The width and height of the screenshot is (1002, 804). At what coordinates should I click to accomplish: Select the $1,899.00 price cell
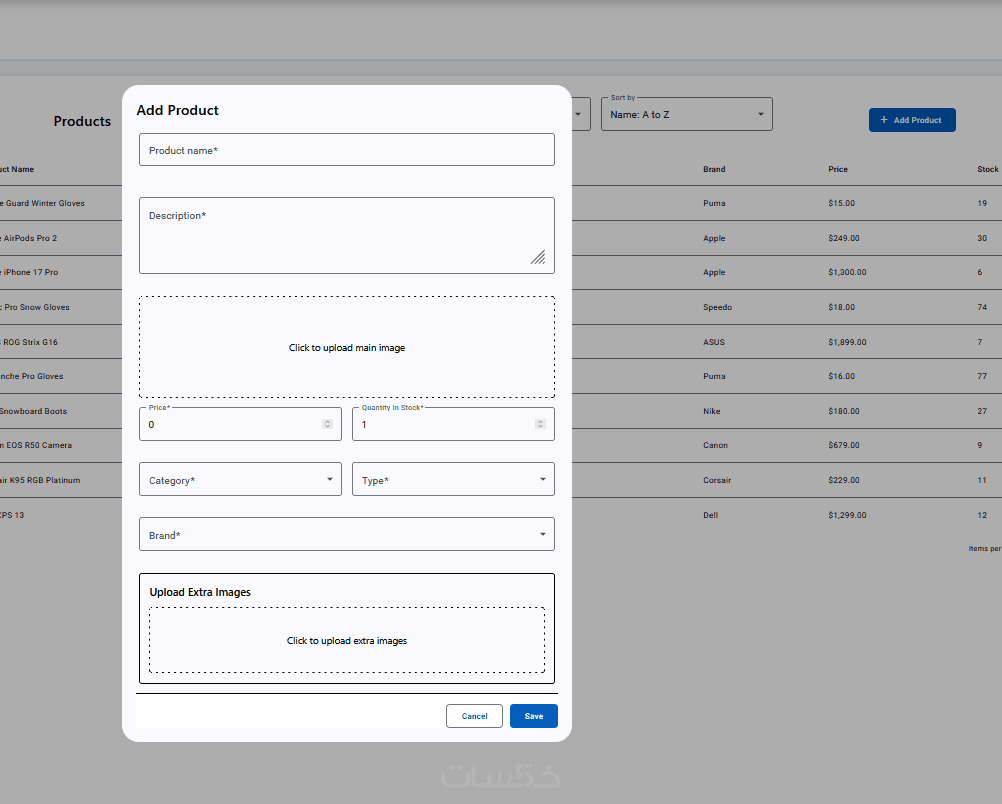point(847,342)
